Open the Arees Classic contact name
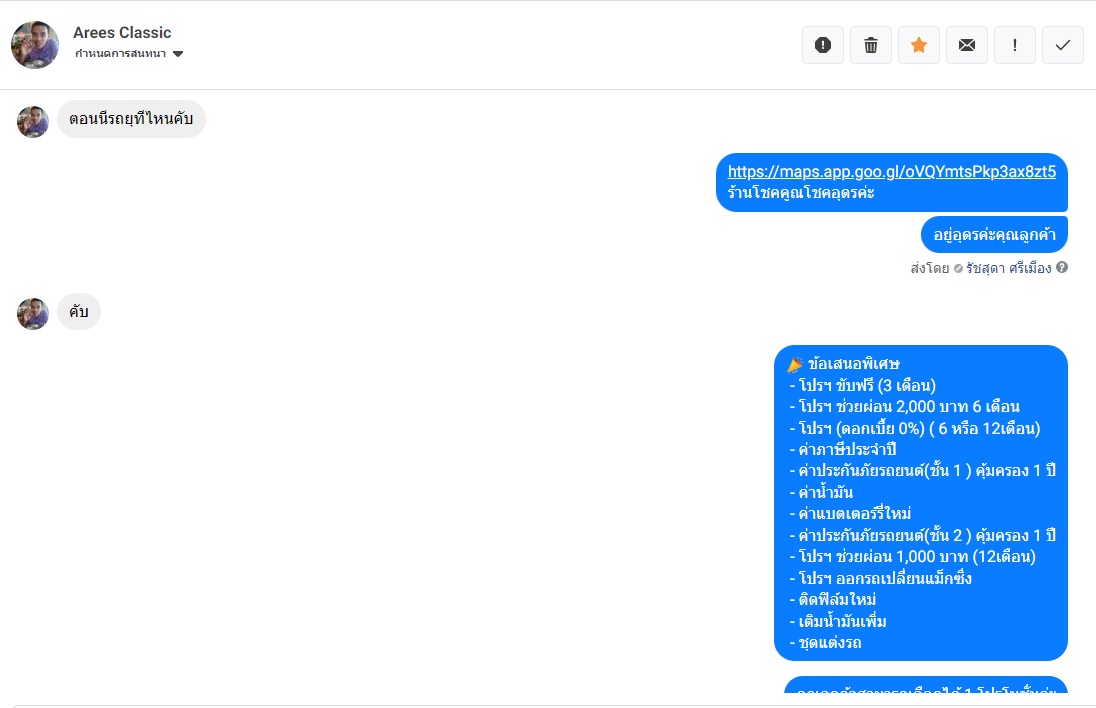The image size is (1096, 708). point(122,33)
